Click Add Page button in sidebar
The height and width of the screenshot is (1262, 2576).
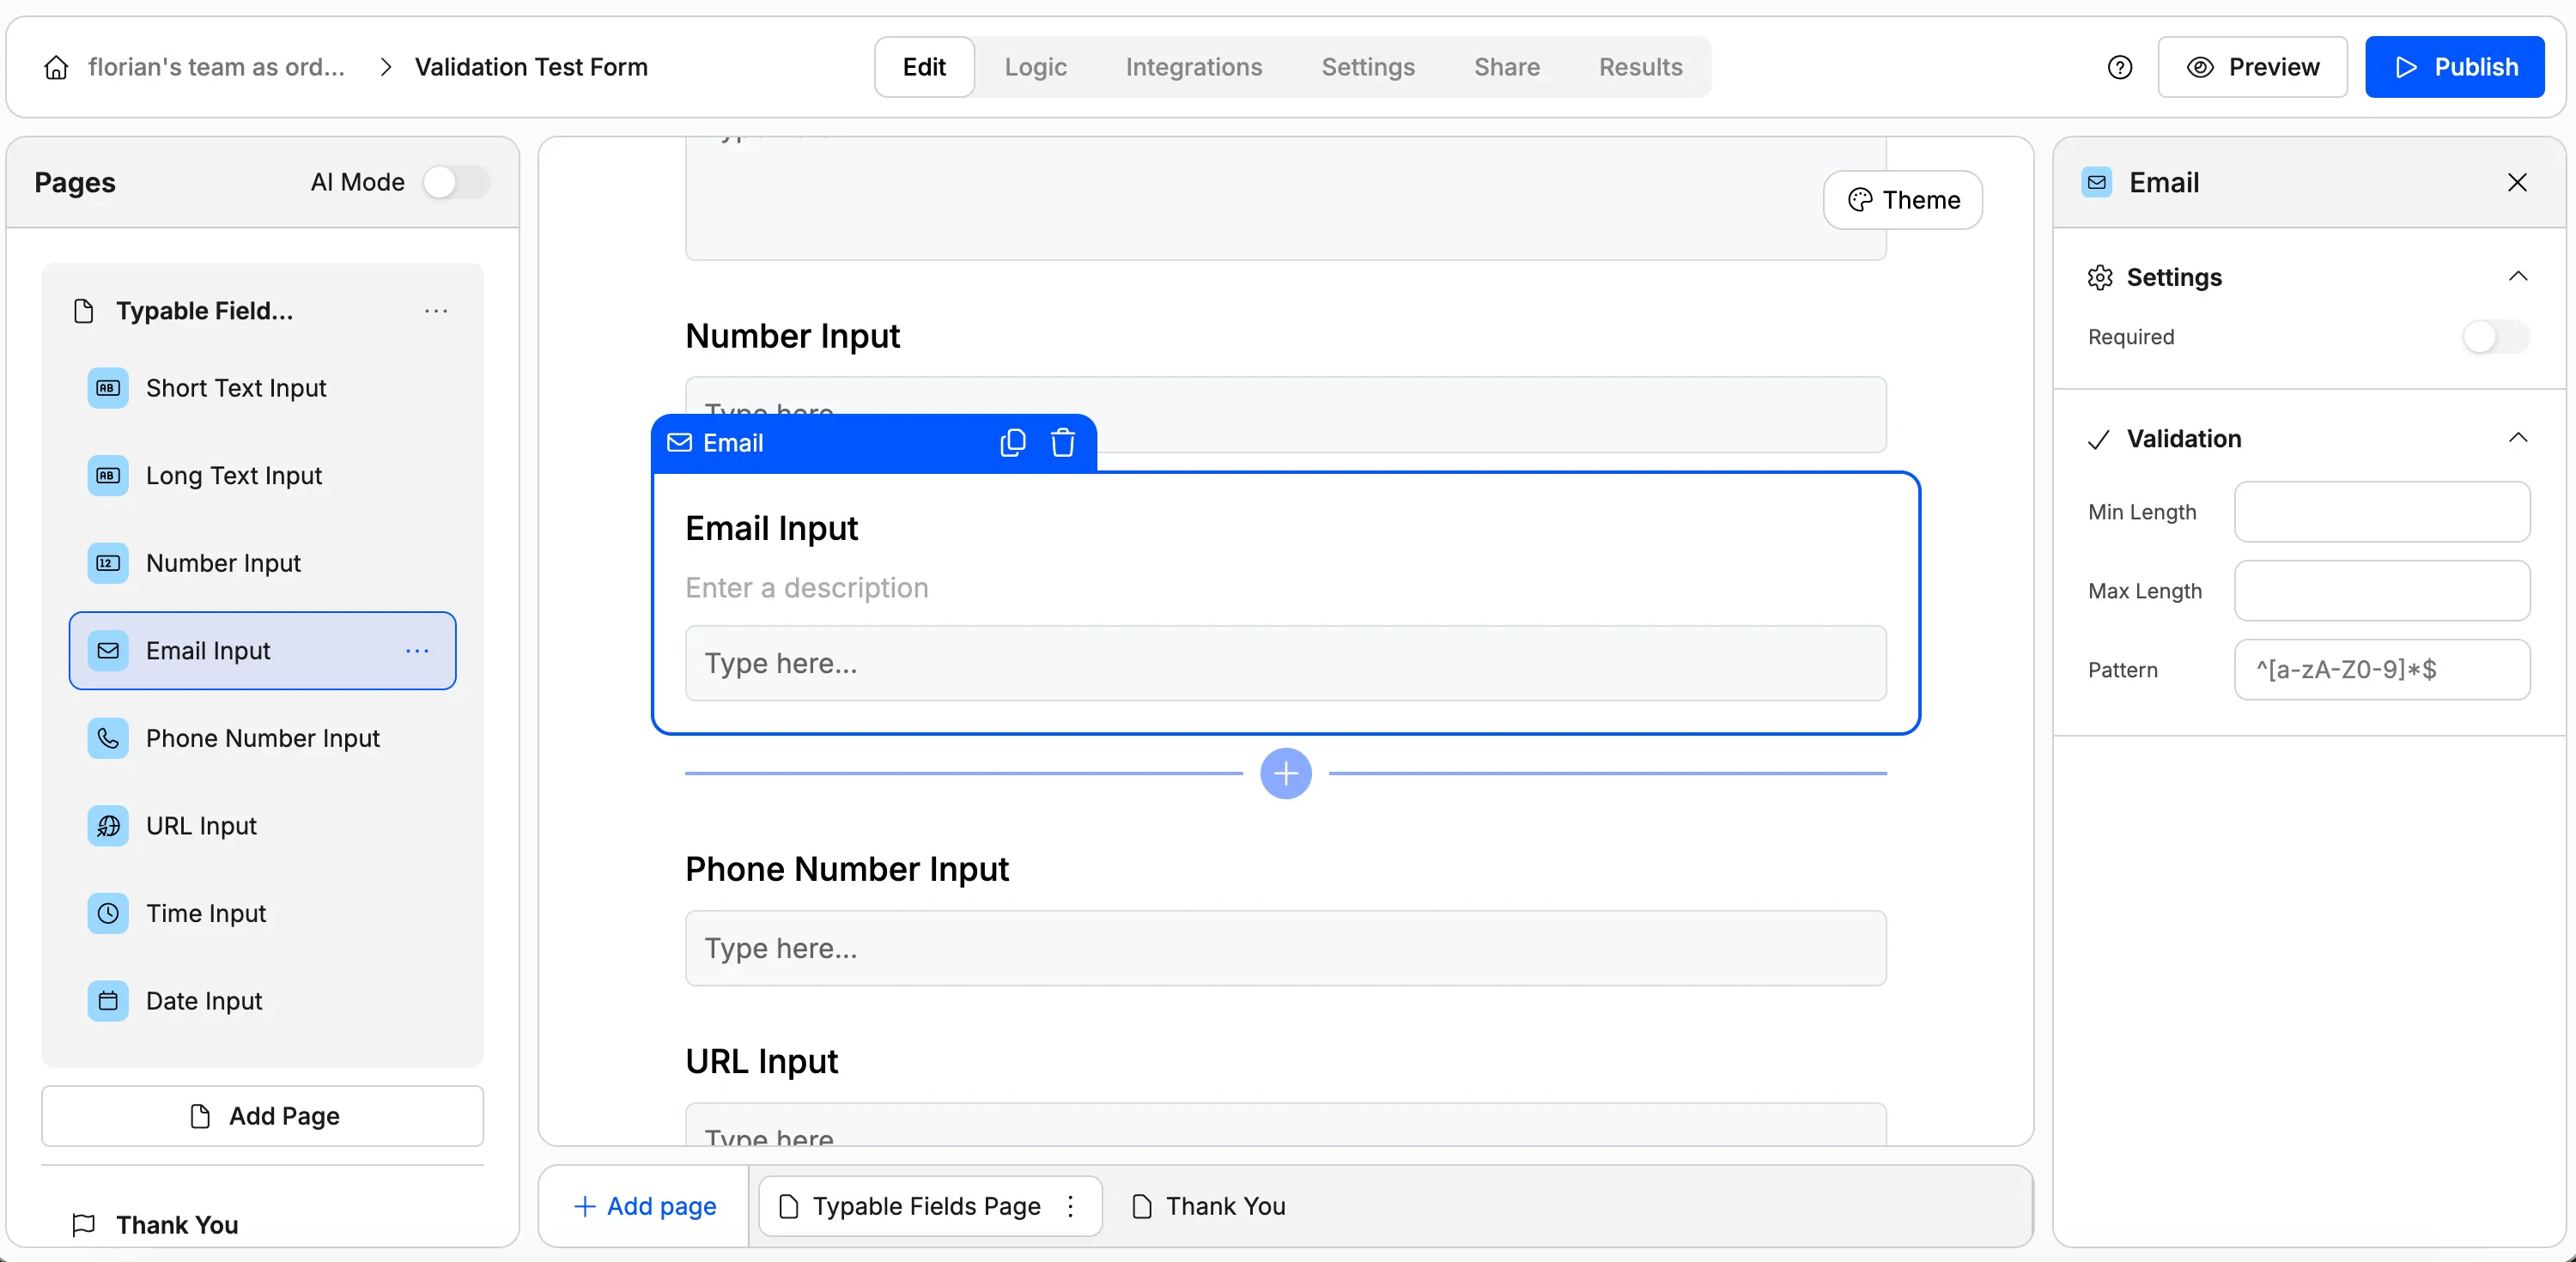(262, 1116)
